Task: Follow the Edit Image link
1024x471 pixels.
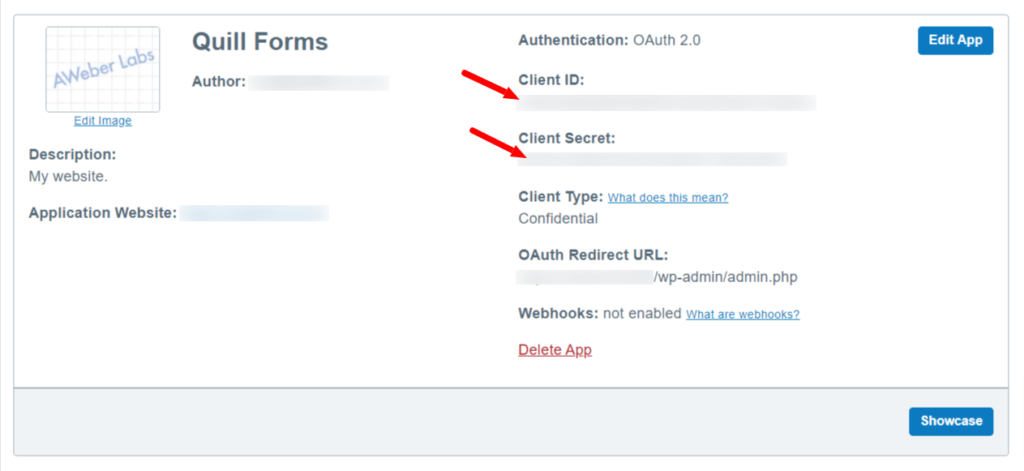Action: [103, 121]
